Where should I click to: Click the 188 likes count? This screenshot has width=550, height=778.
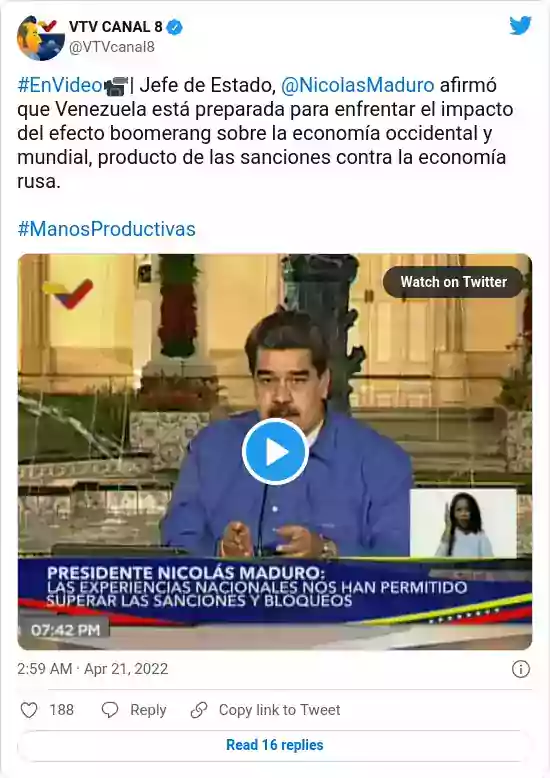(x=62, y=710)
